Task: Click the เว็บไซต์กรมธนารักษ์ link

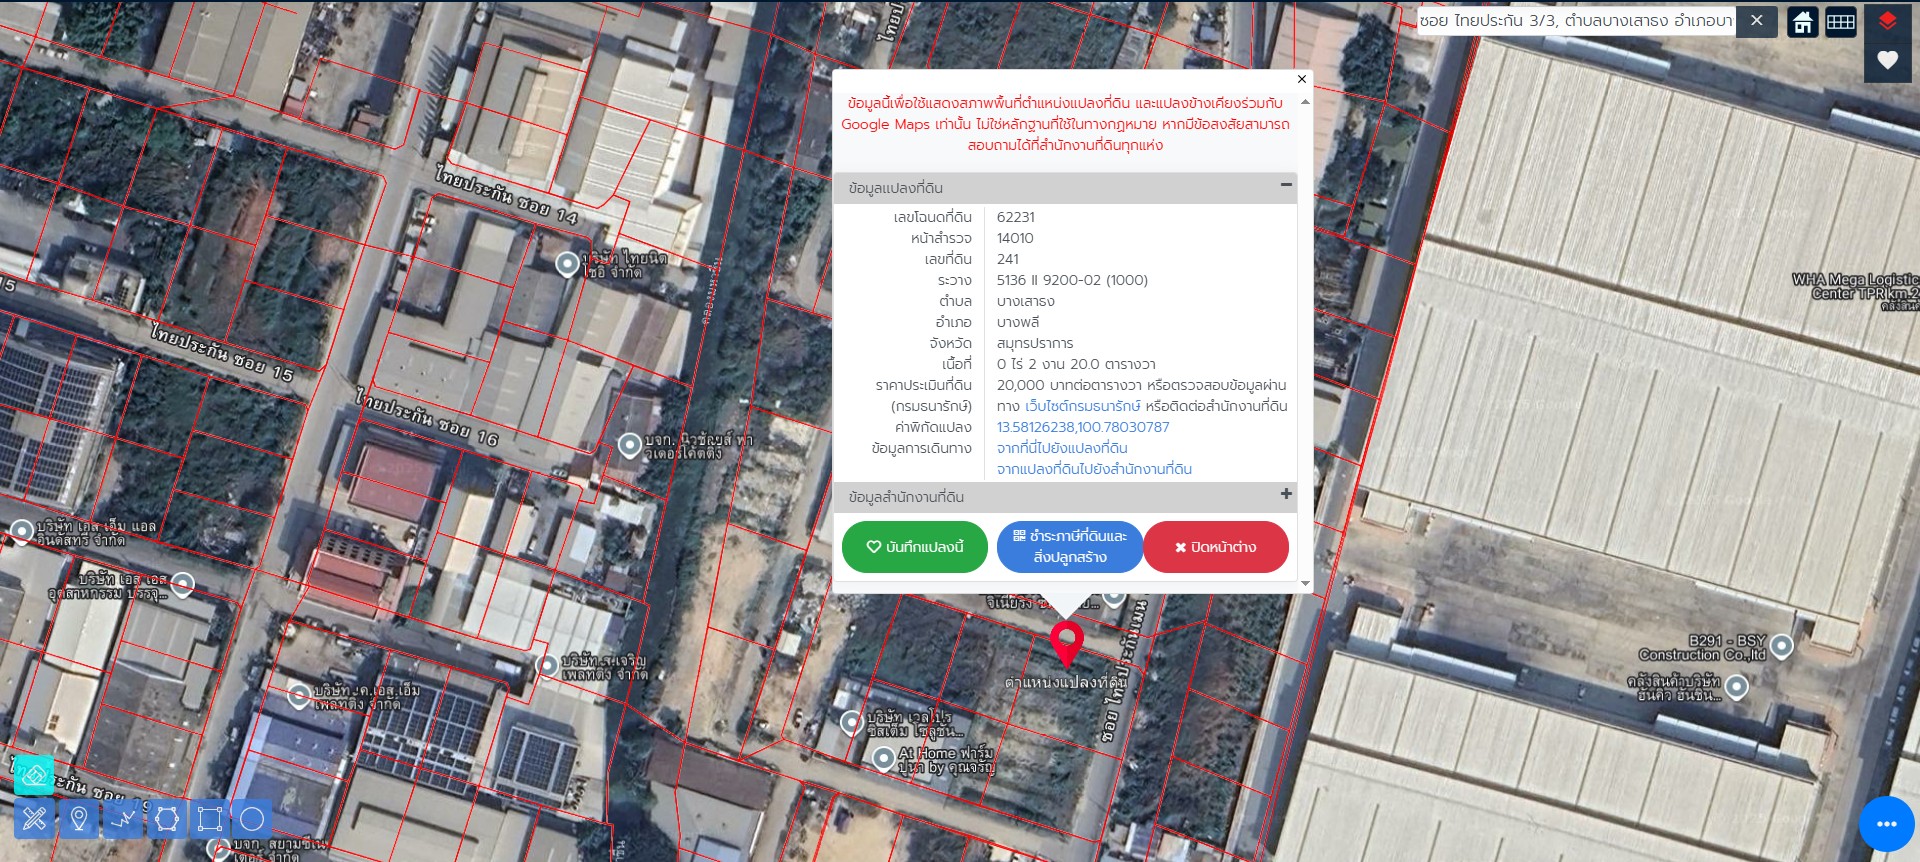Action: tap(1082, 406)
